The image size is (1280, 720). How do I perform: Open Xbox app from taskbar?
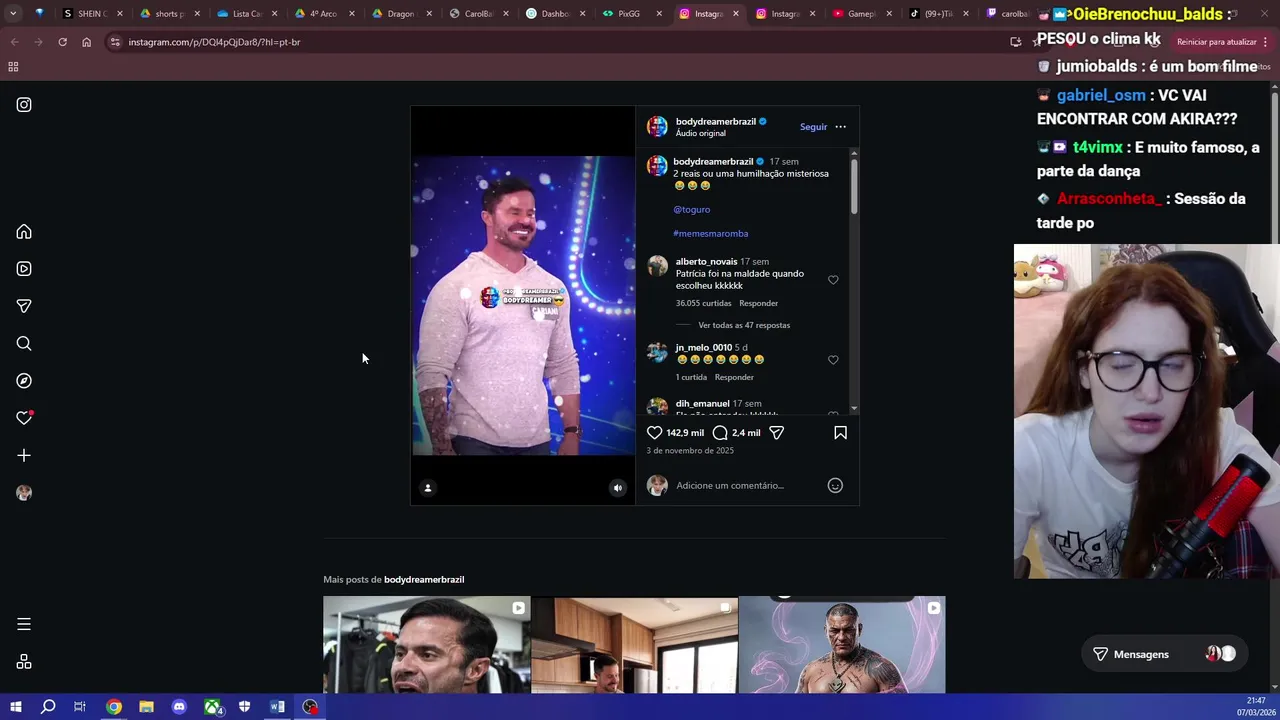point(212,707)
